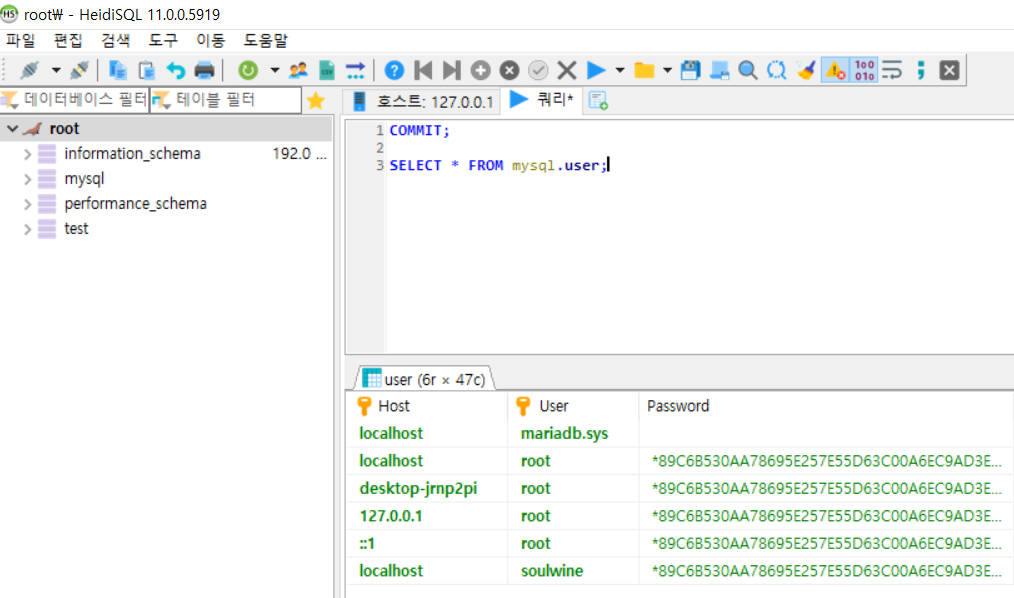Open the refresh dropdown arrow
The image size is (1014, 598).
click(x=275, y=70)
